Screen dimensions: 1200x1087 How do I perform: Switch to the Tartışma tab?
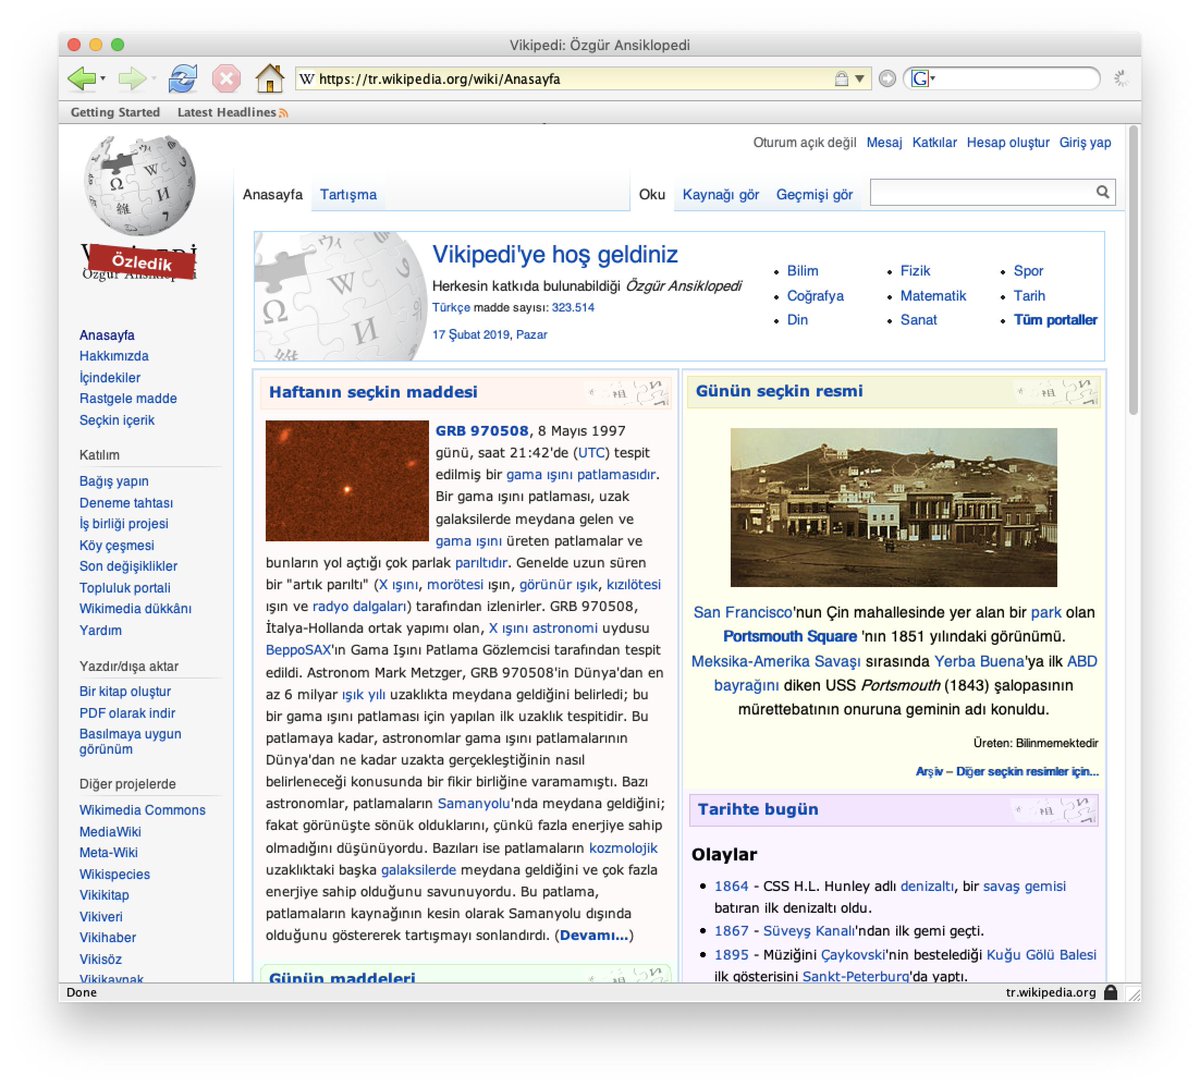click(348, 194)
